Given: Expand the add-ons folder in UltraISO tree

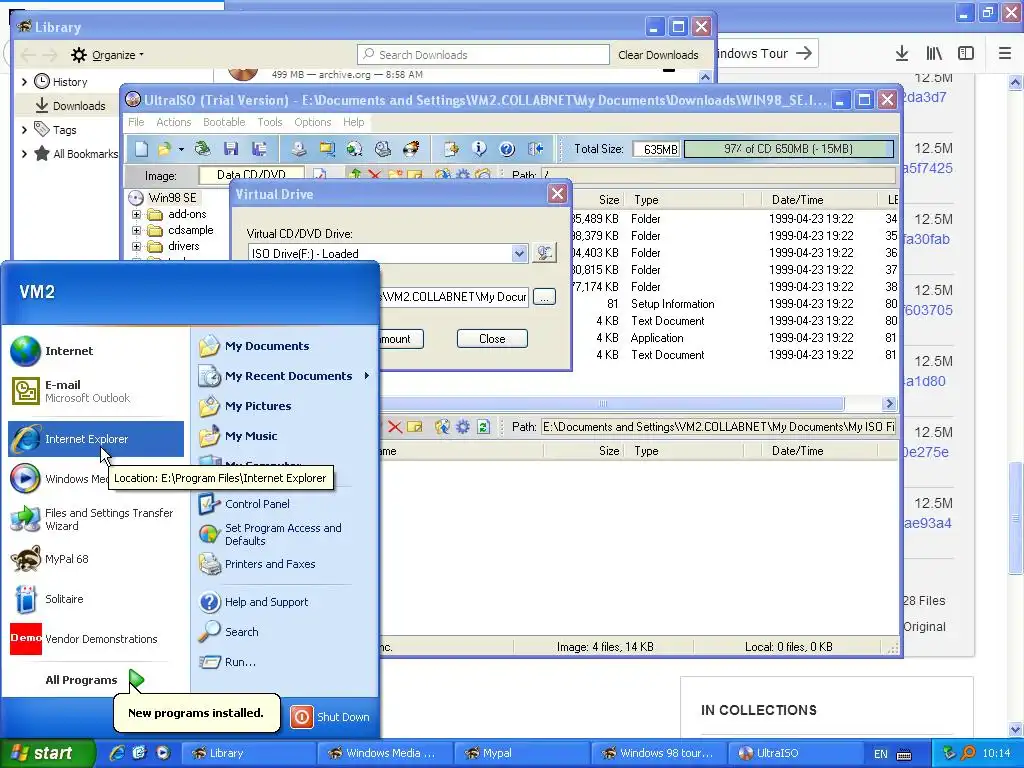Looking at the screenshot, I should pos(136,214).
